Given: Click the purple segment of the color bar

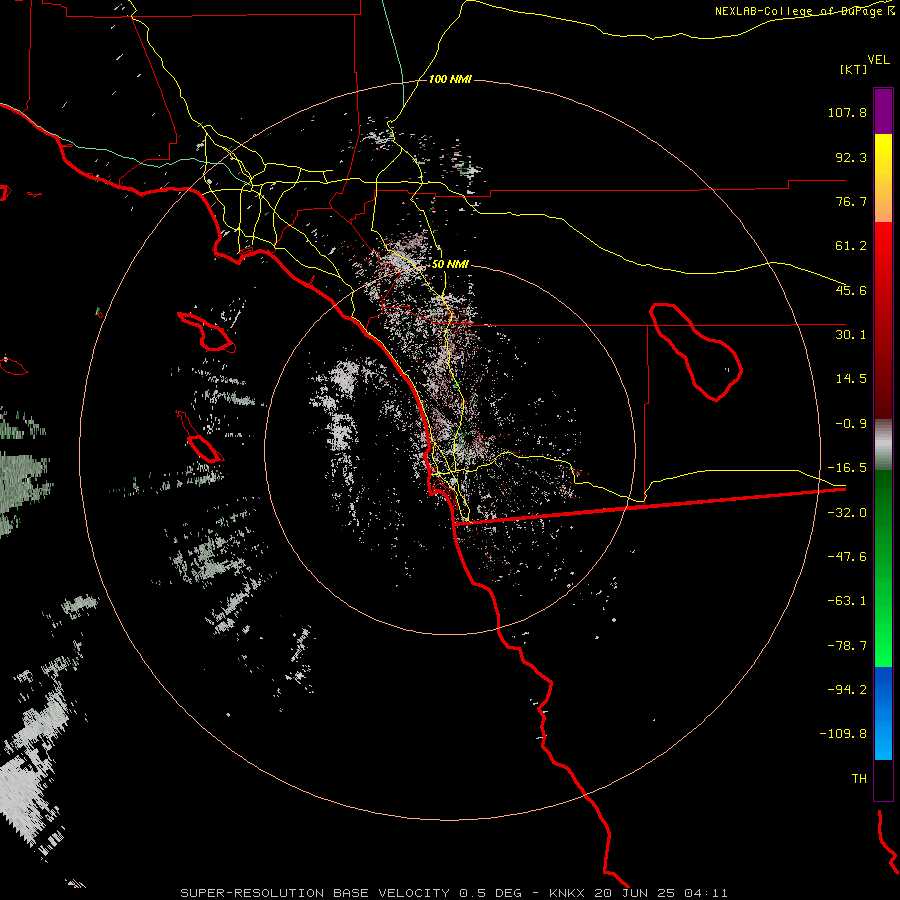Looking at the screenshot, I should pos(883,111).
